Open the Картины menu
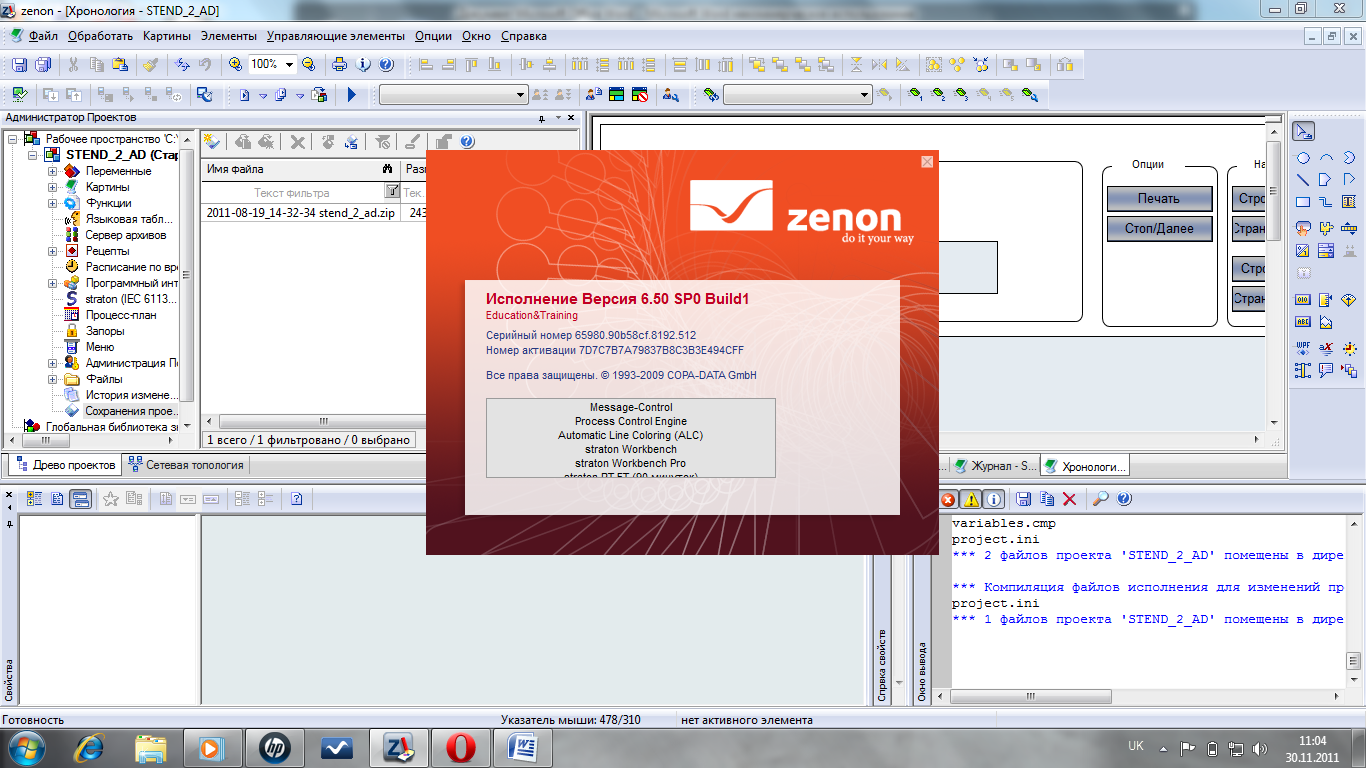 tap(167, 36)
